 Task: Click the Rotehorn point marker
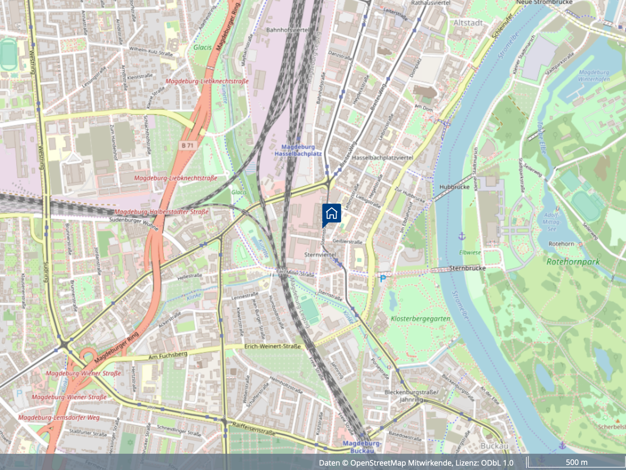(x=580, y=244)
